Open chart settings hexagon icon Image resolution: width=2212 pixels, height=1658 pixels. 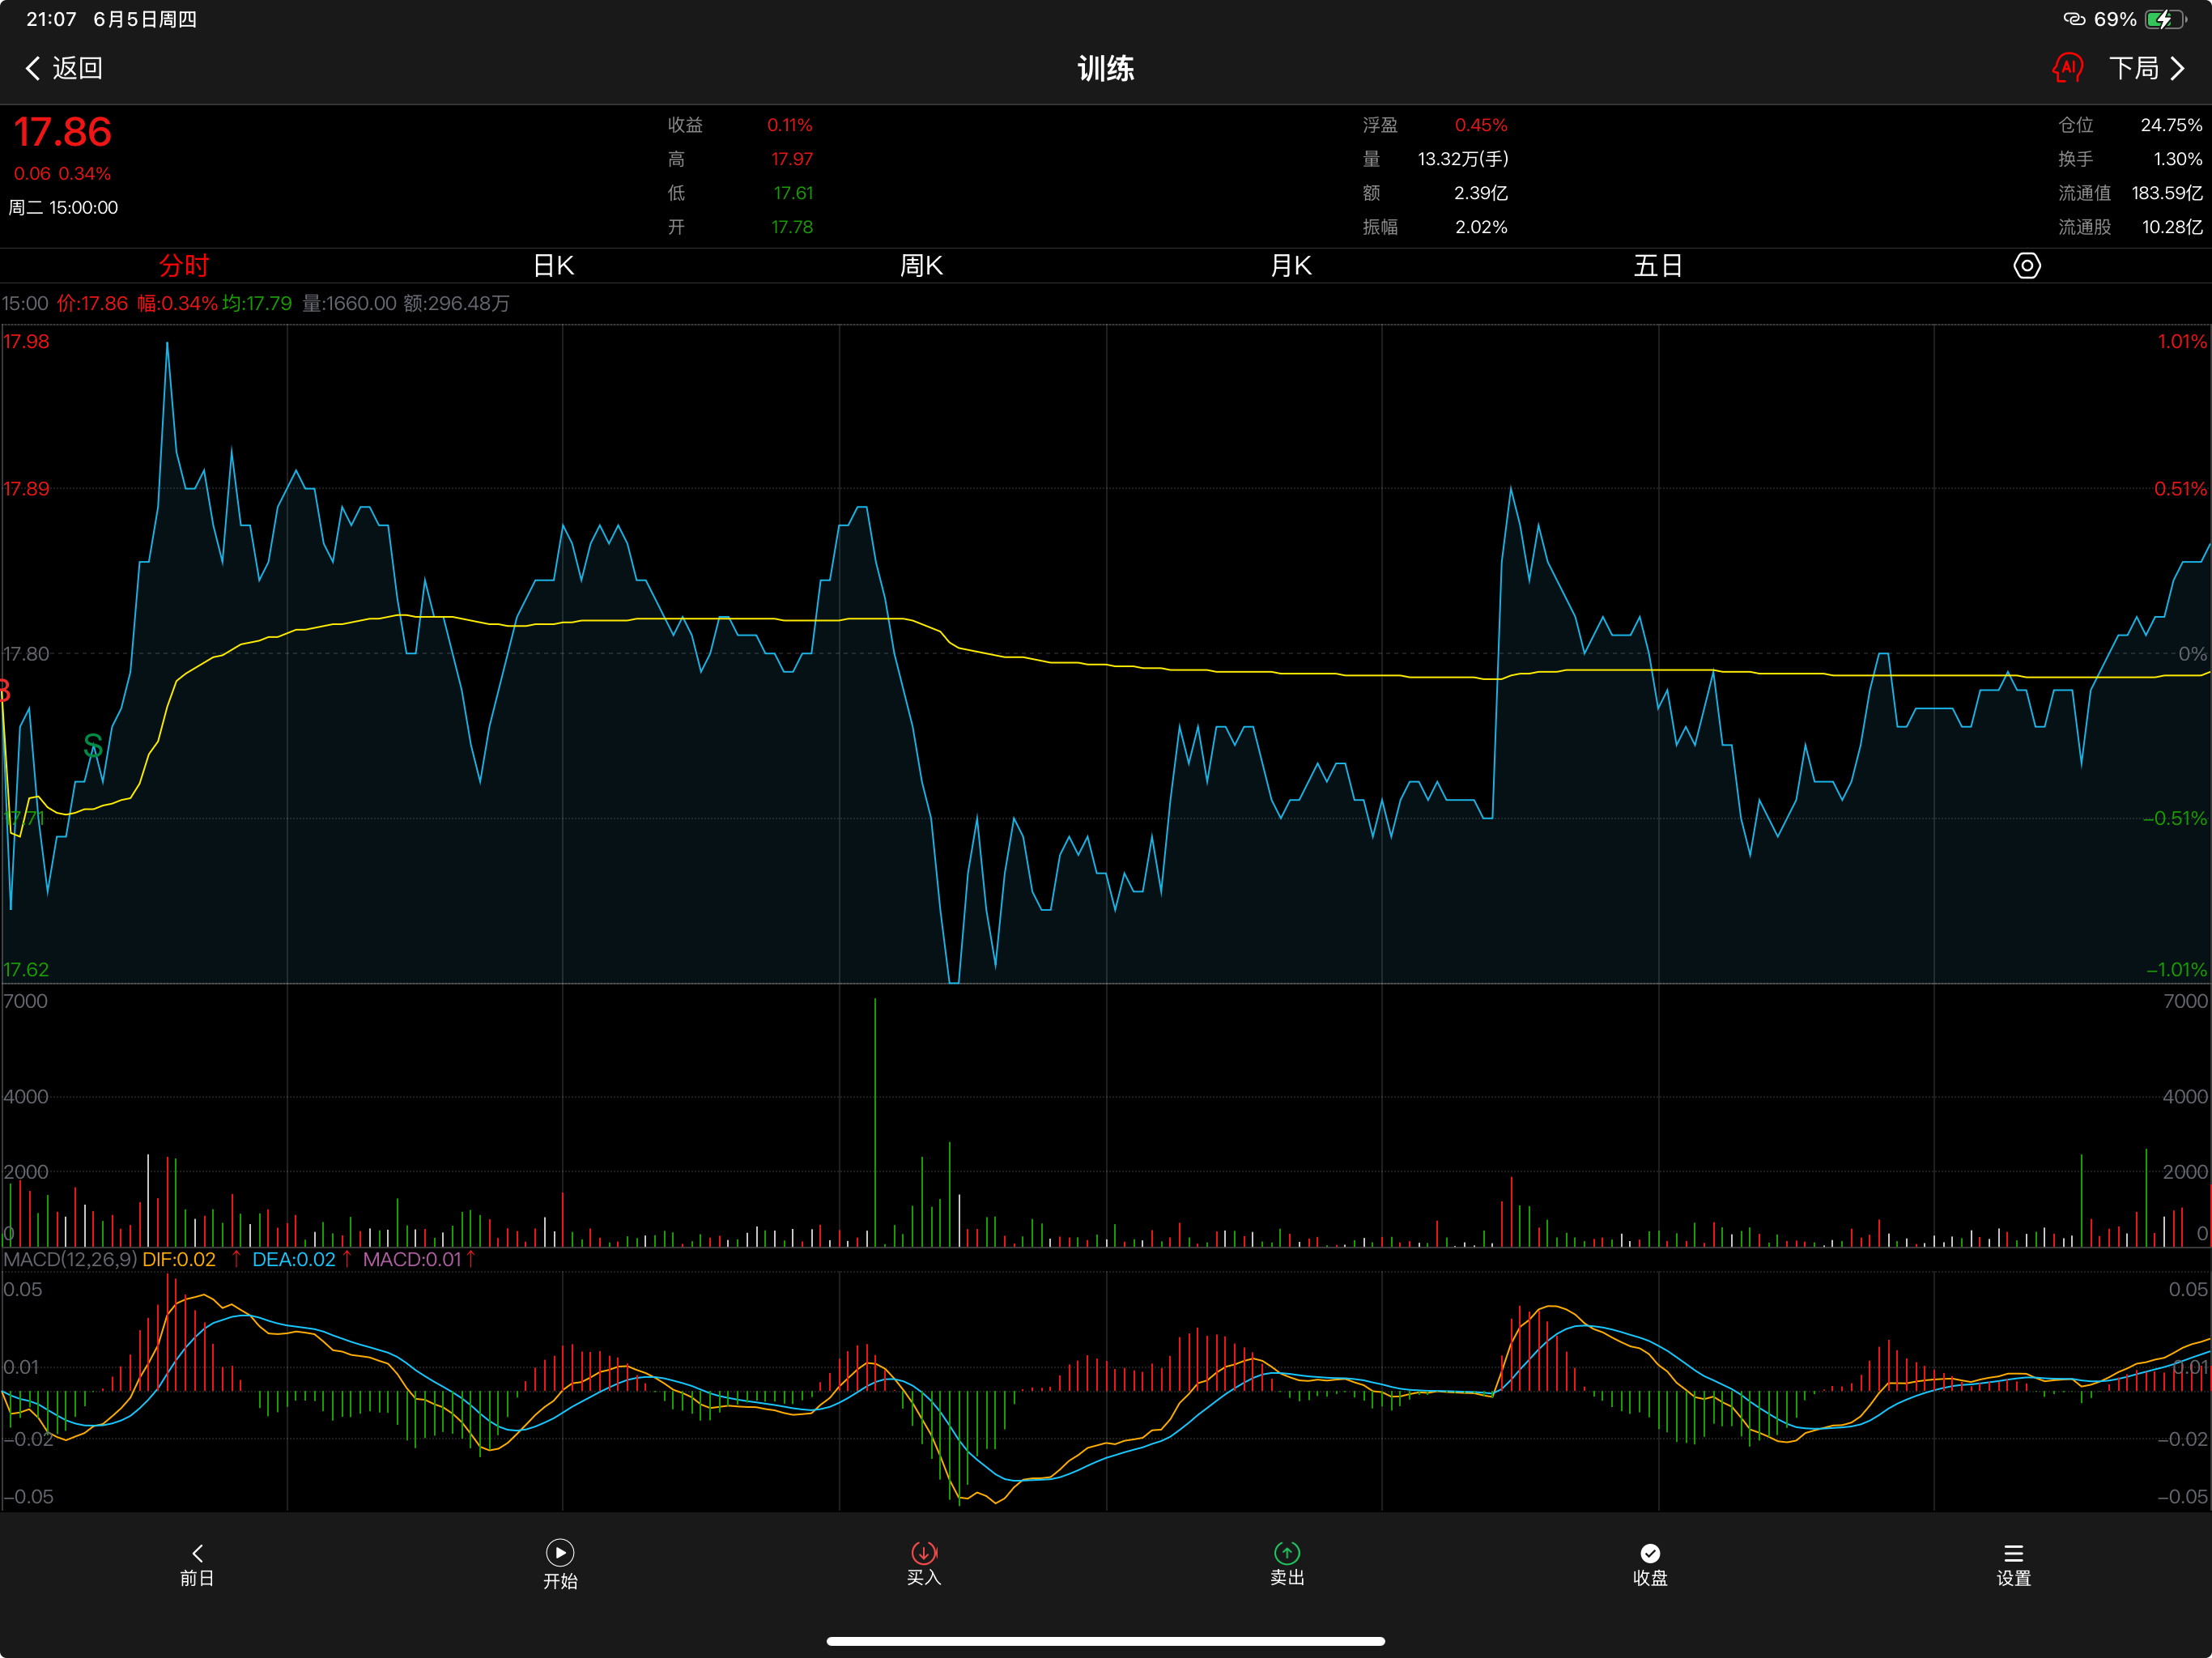pos(2026,266)
